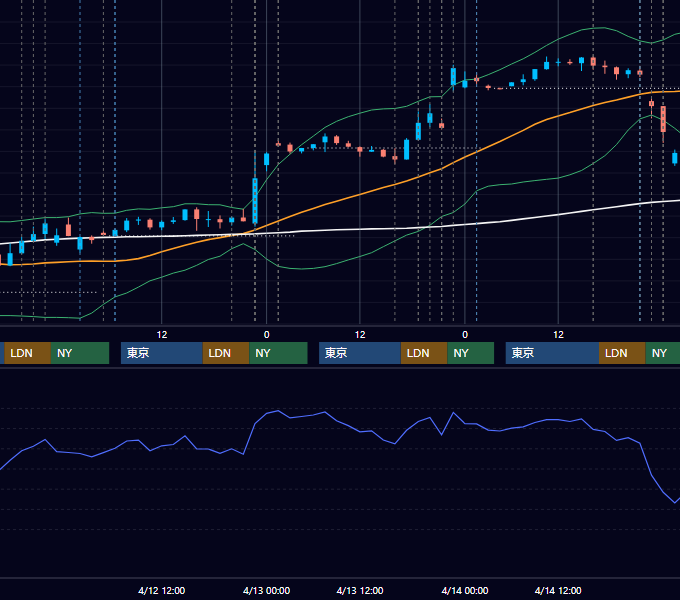The image size is (680, 600).
Task: Click the 4/14 00:00 date label
Action: point(464,590)
